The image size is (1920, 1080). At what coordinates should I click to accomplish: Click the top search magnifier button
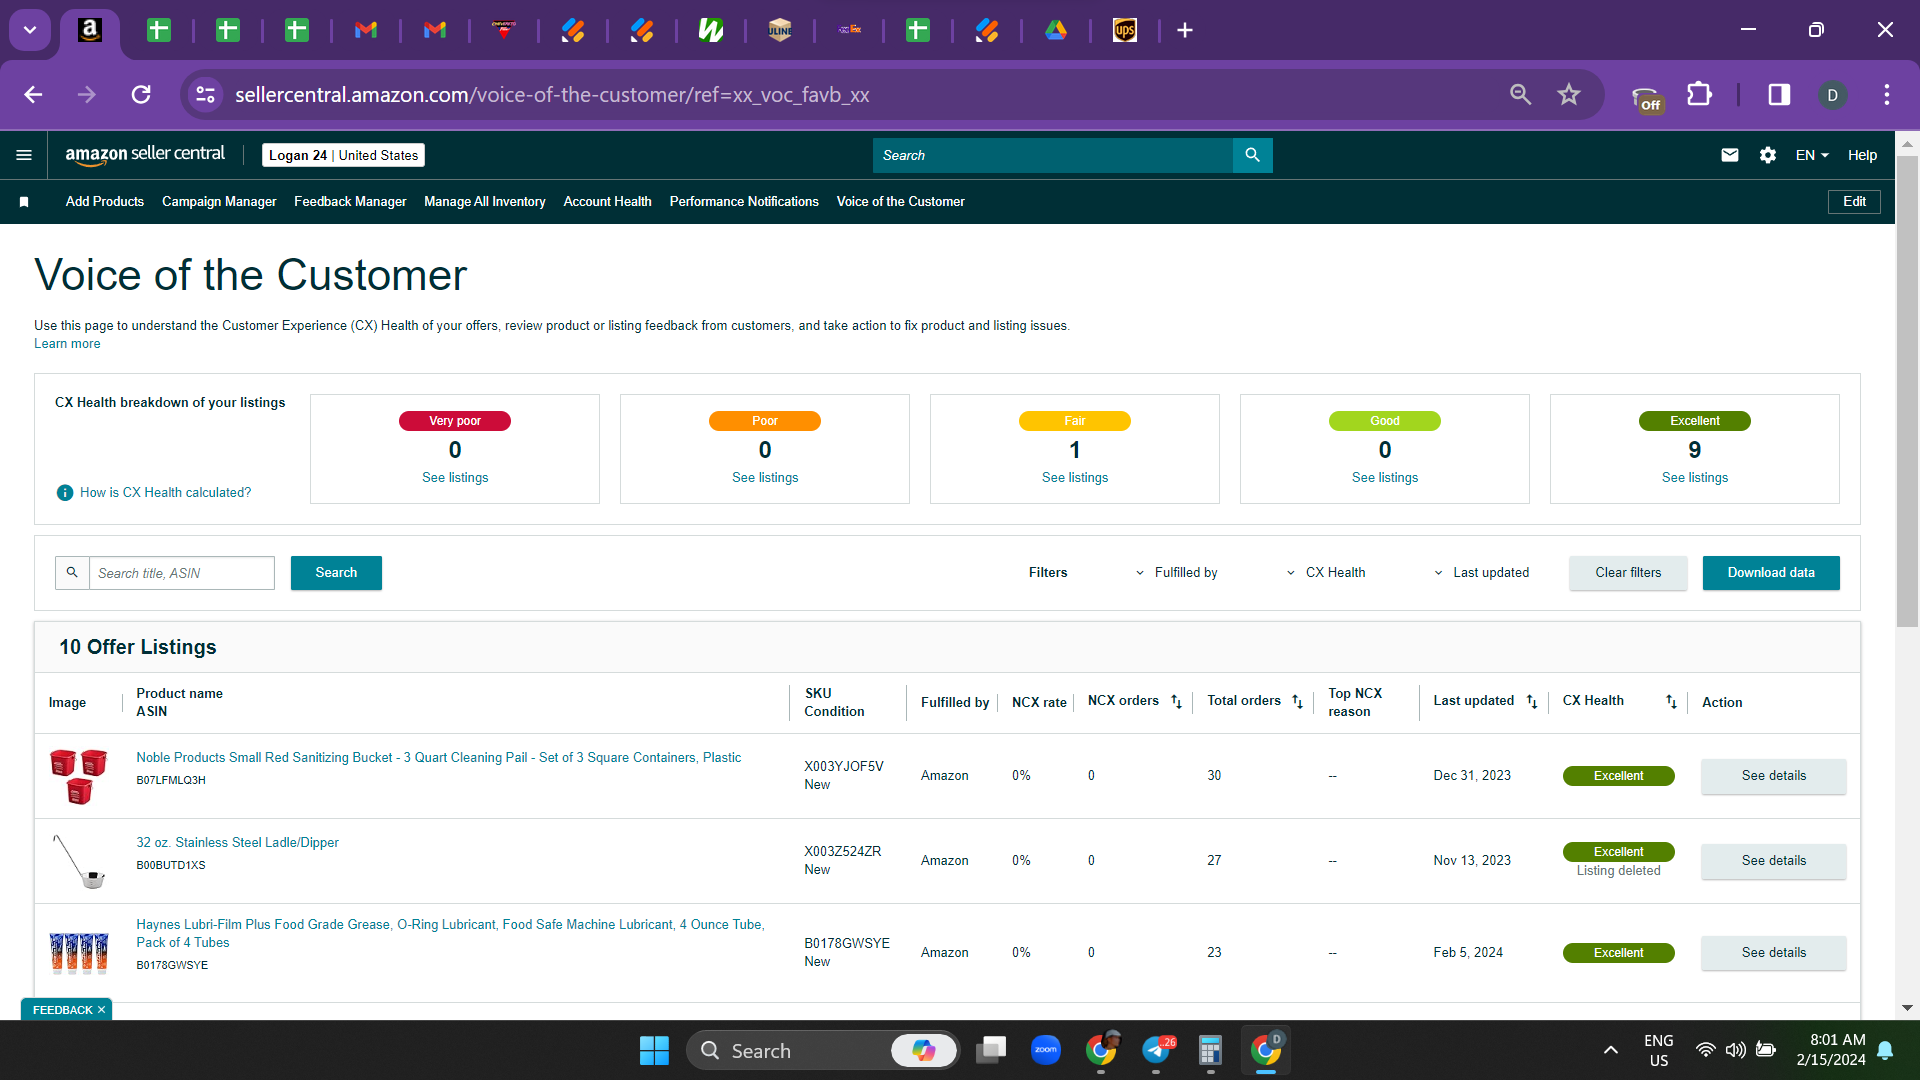1252,155
